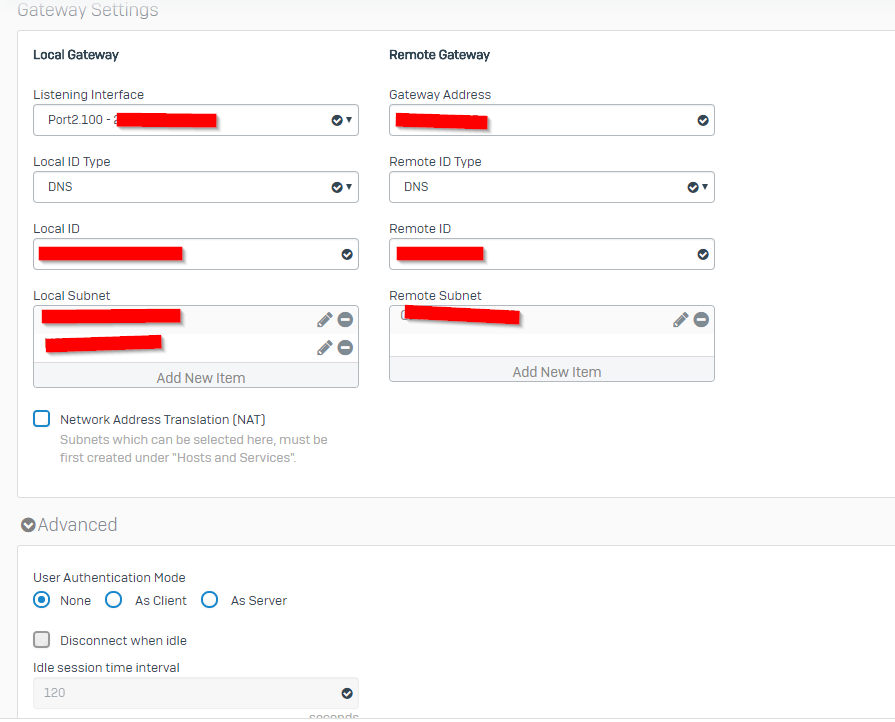Click the Remote ID Type label
The width and height of the screenshot is (895, 722).
pyautogui.click(x=436, y=162)
